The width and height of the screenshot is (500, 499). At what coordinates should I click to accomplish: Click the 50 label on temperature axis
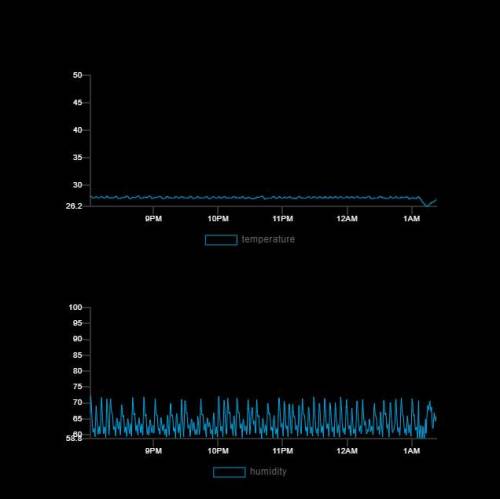(77, 75)
